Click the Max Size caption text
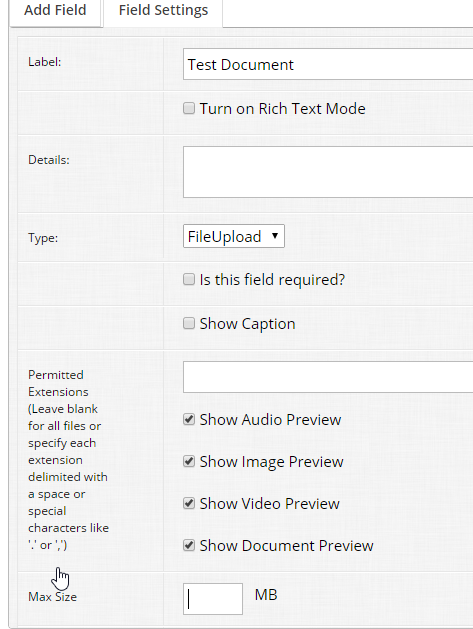 coord(53,597)
